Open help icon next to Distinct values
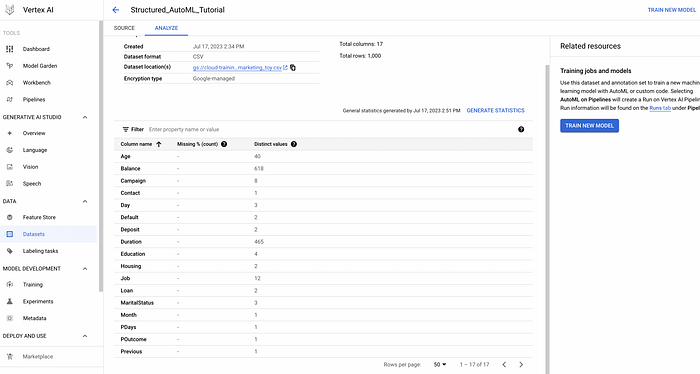This screenshot has height=374, width=700. (294, 144)
